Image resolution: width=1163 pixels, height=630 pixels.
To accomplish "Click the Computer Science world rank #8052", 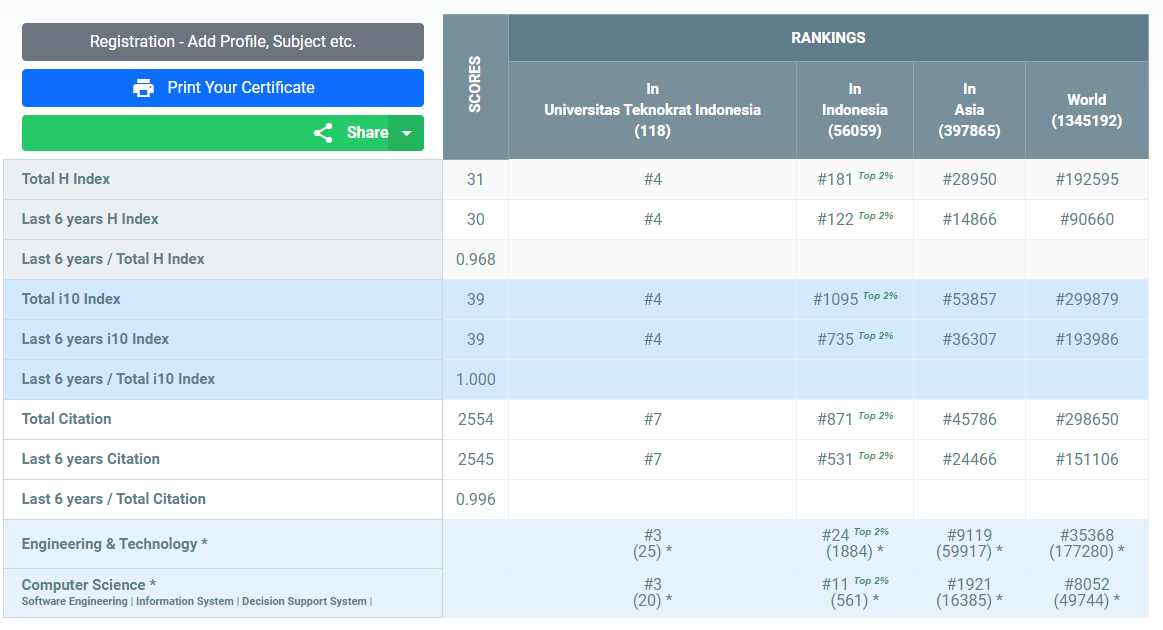I will 1086,584.
